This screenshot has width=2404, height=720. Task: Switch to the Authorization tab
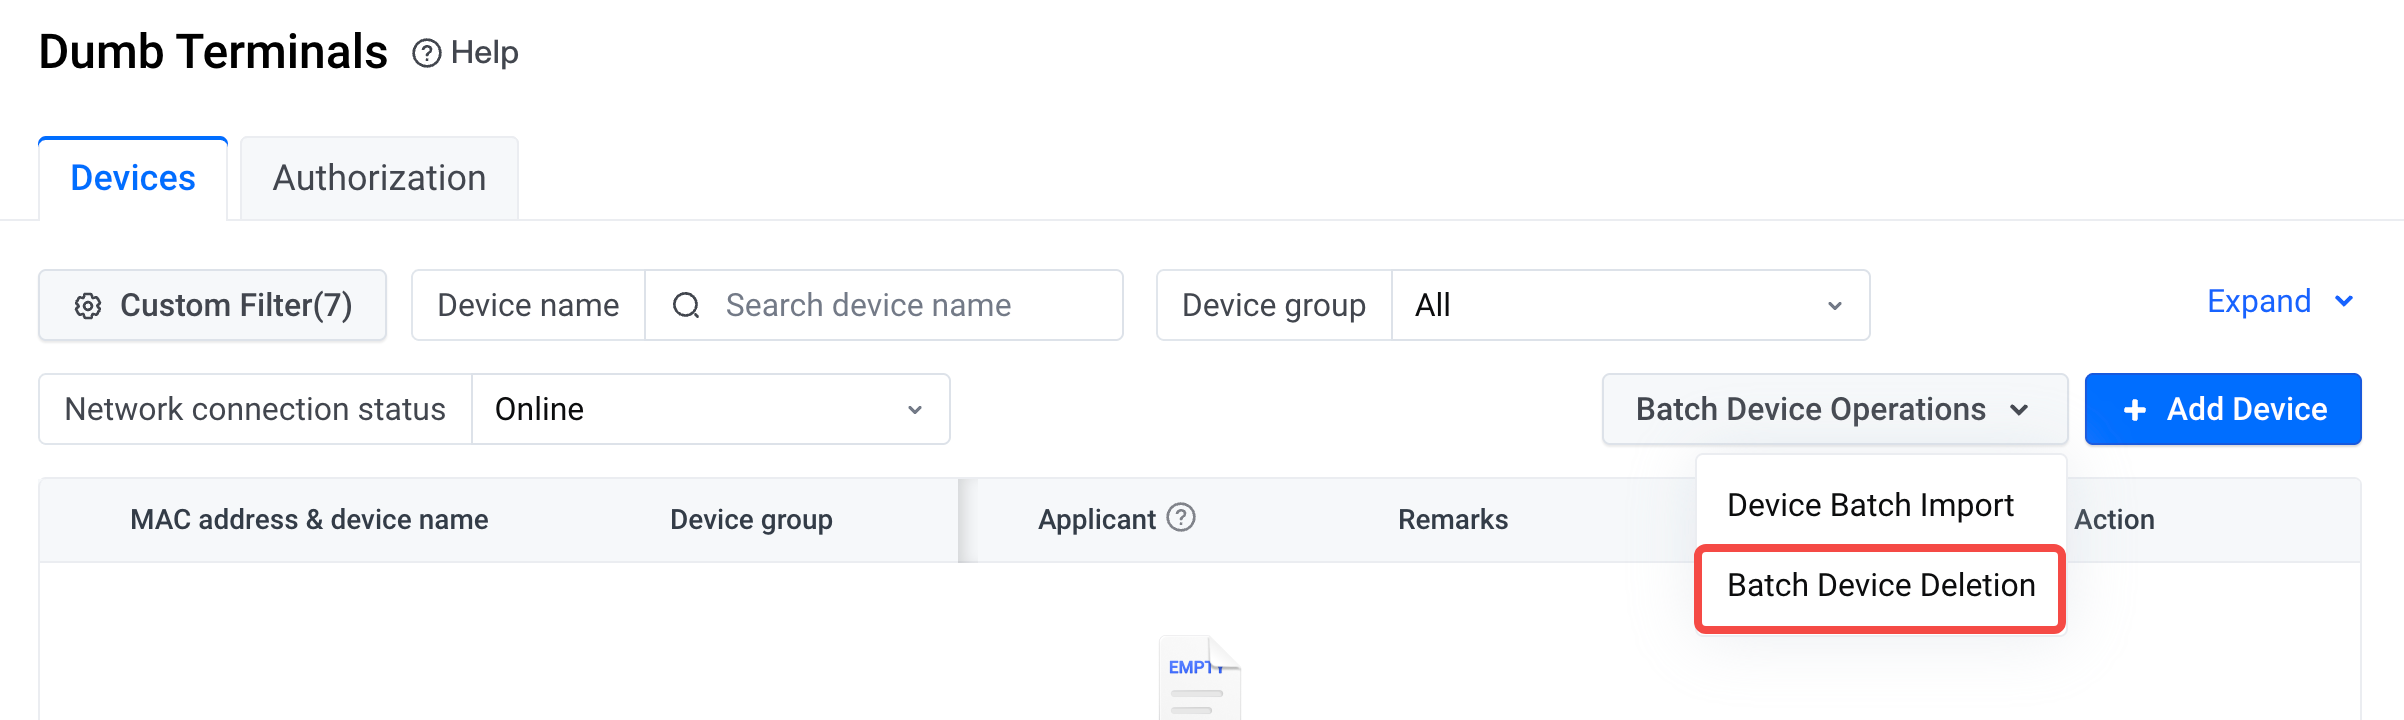tap(379, 179)
